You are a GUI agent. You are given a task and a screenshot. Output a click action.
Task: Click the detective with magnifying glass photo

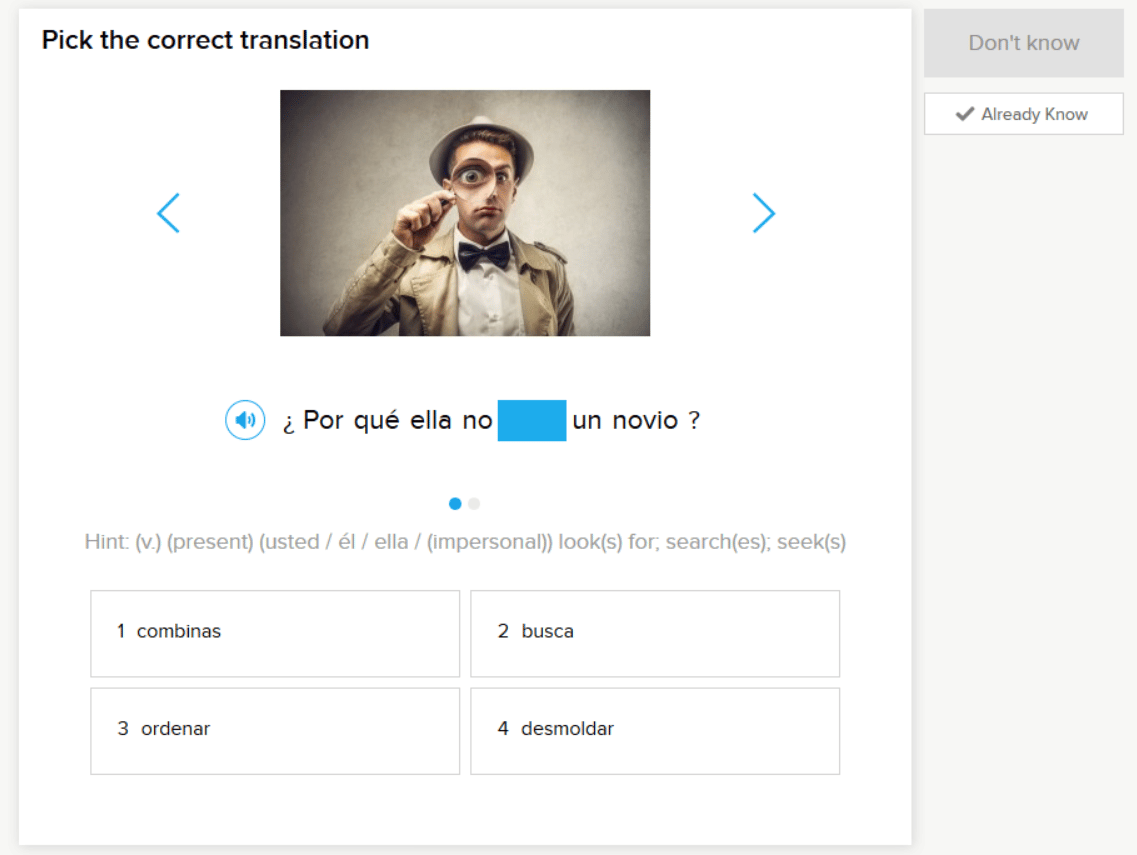point(465,213)
